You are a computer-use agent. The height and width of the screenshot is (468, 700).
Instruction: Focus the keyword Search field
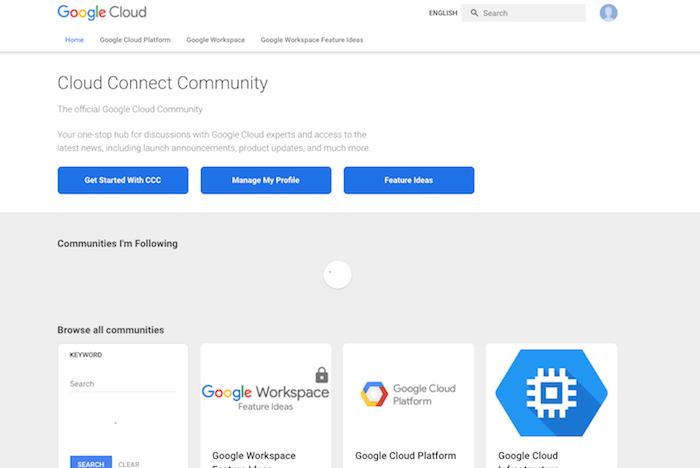point(122,384)
